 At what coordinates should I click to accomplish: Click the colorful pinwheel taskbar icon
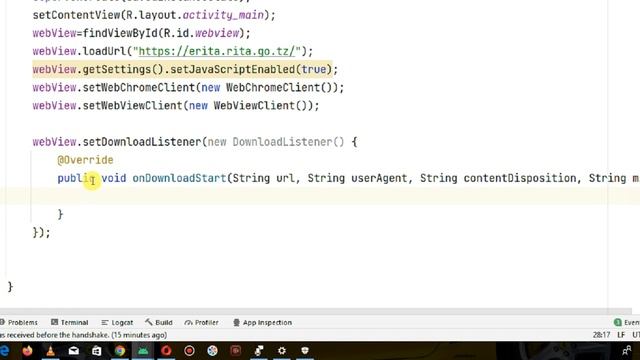pyautogui.click(x=212, y=351)
